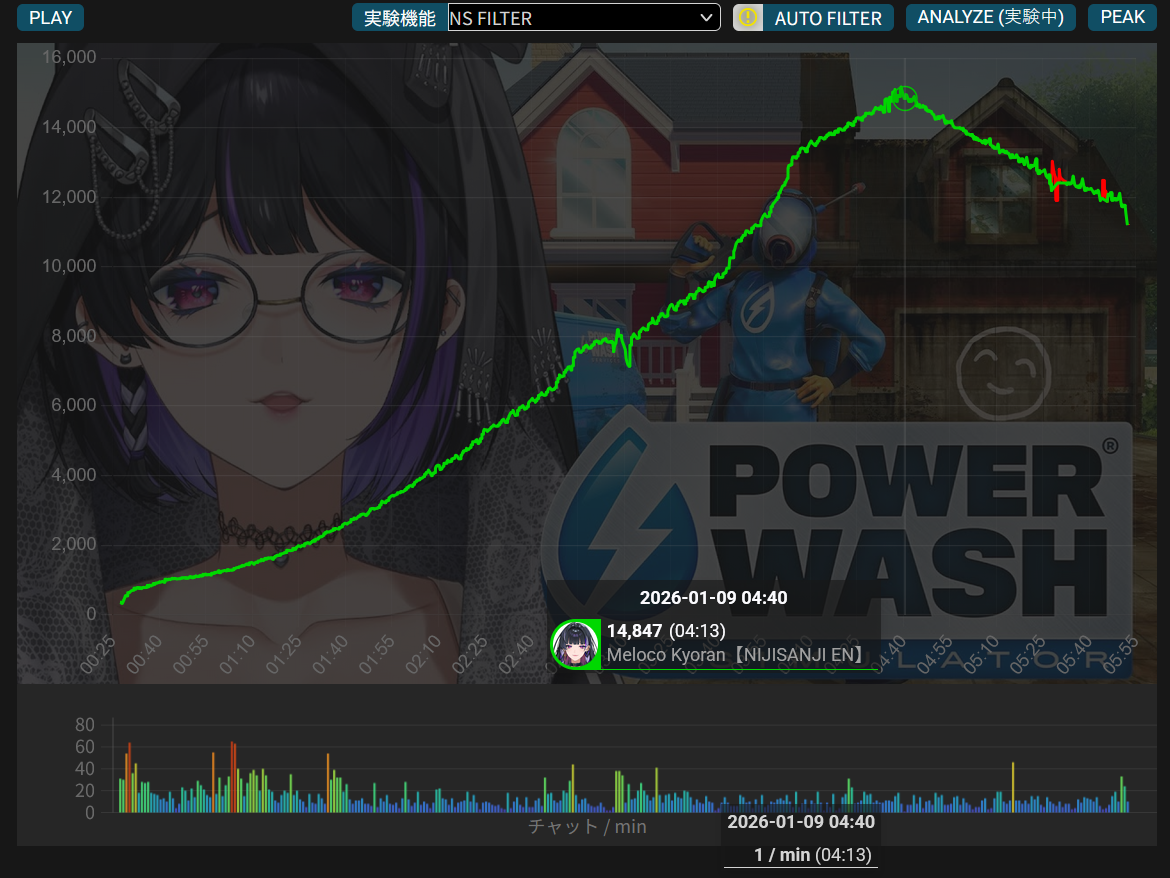Screen dimensions: 1170x878
Task: Click the yellow warning icon on AUTO FILTER
Action: click(x=748, y=18)
